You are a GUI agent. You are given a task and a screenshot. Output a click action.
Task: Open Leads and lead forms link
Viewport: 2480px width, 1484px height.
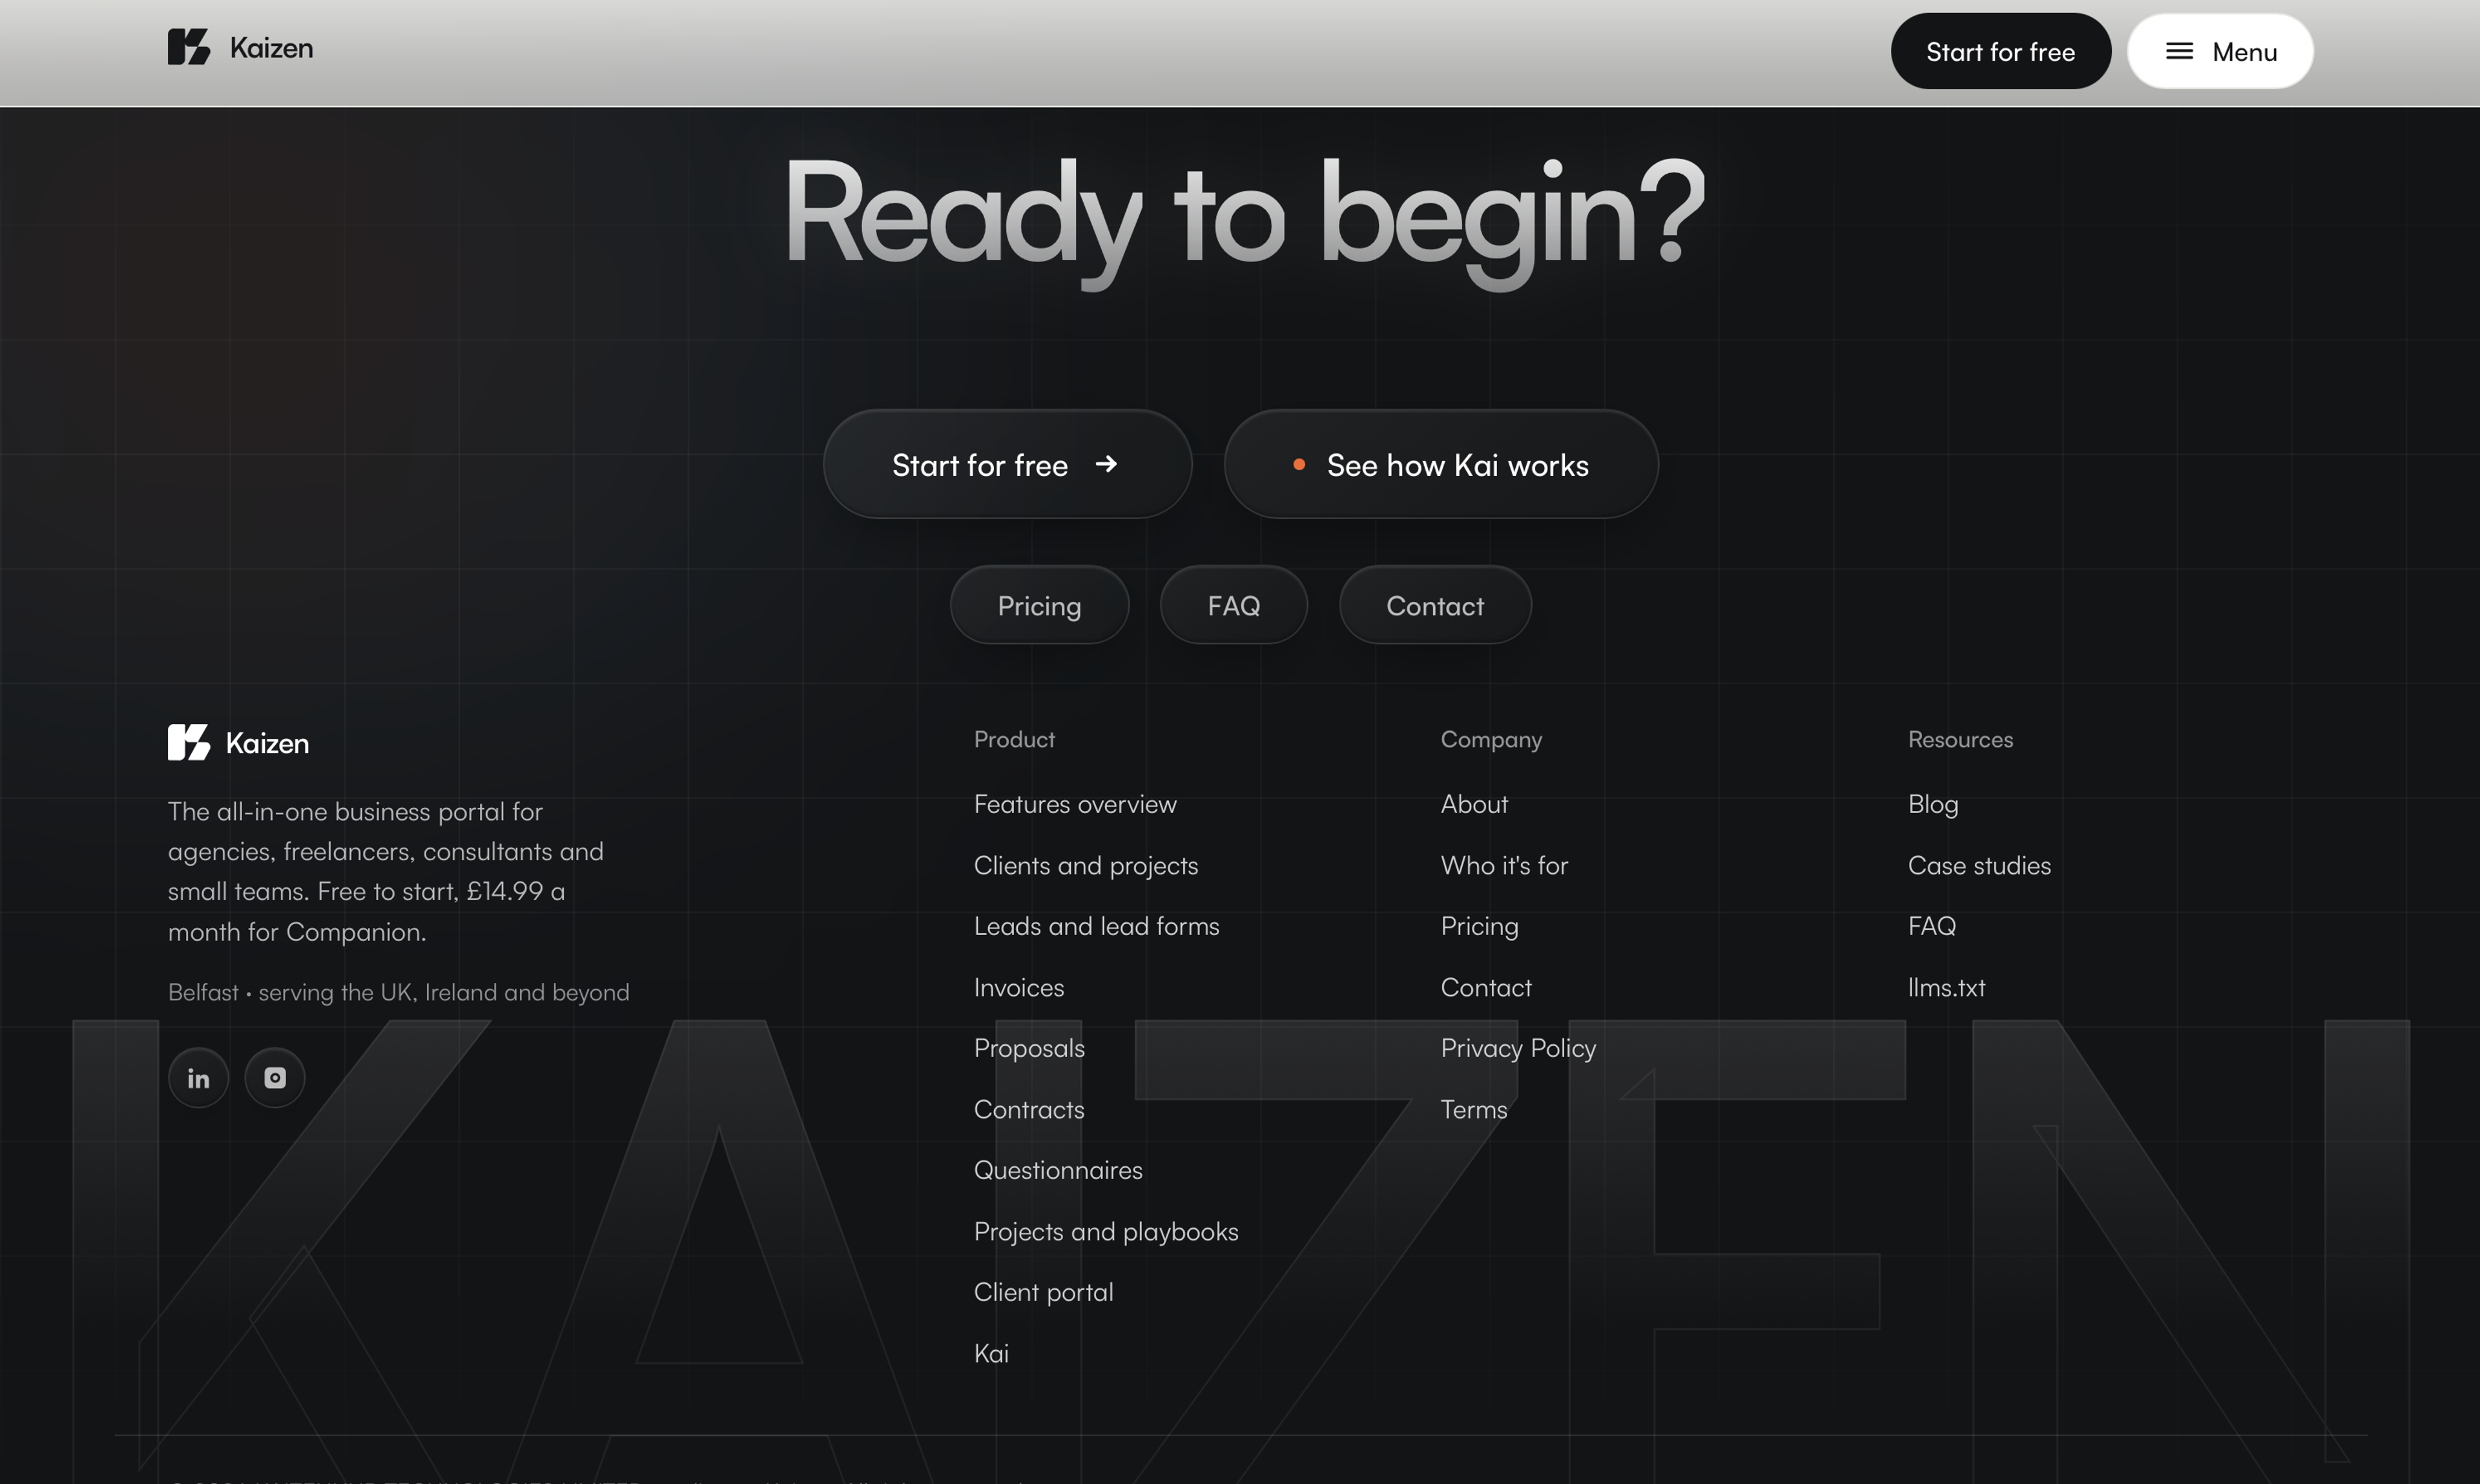(1096, 926)
